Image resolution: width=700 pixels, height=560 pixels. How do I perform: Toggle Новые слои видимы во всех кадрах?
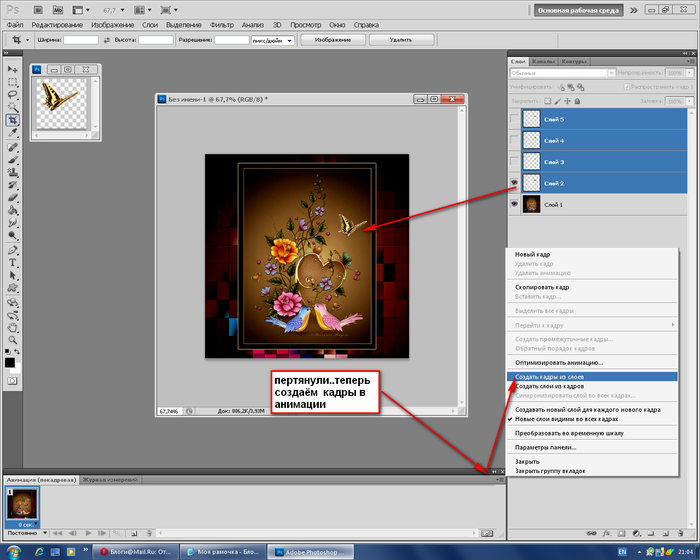pos(567,419)
